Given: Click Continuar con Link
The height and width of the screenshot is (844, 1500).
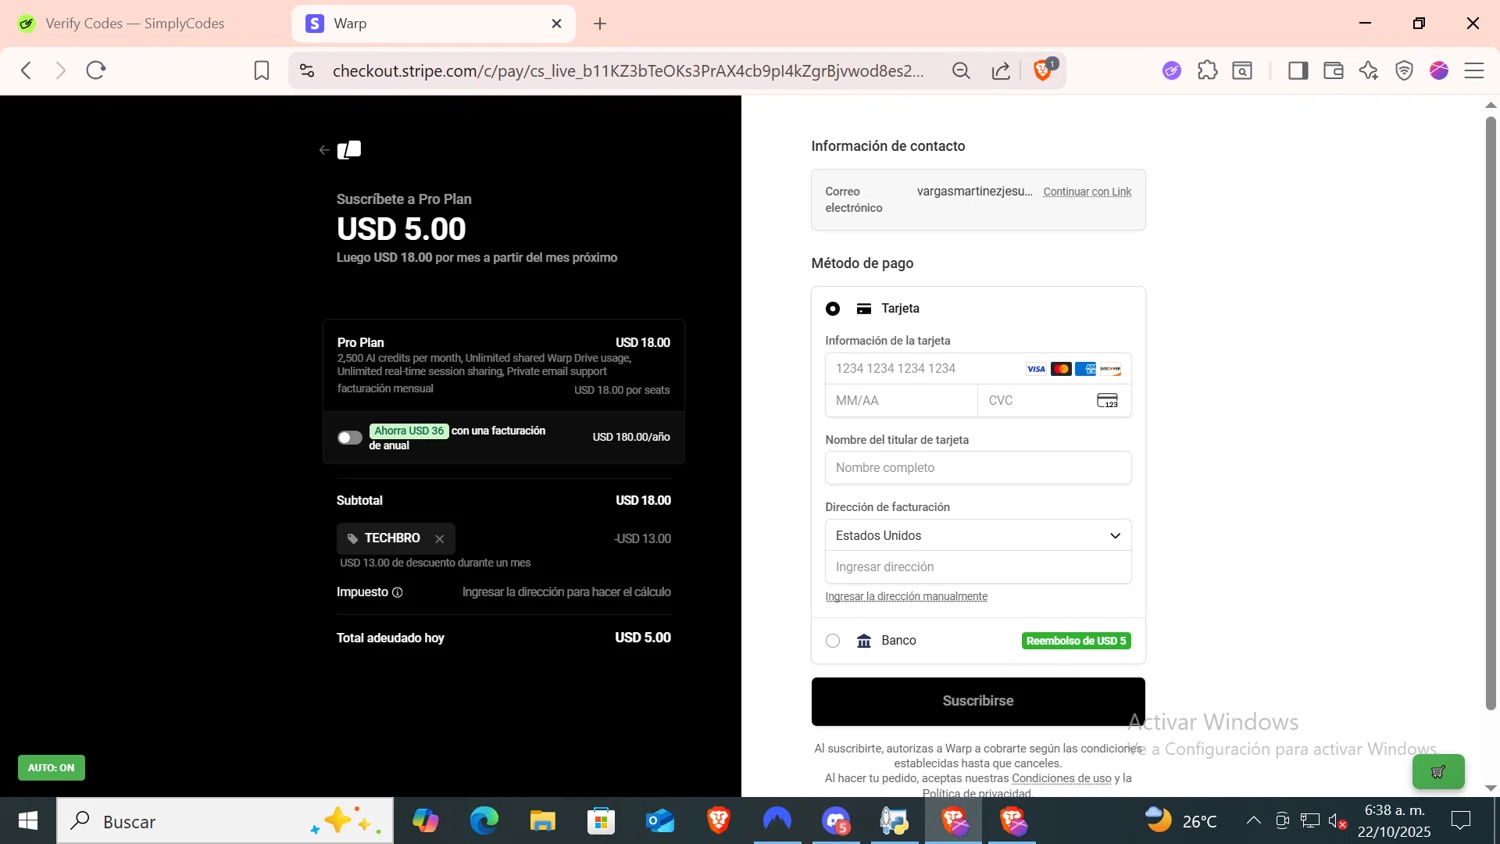Looking at the screenshot, I should (x=1087, y=192).
